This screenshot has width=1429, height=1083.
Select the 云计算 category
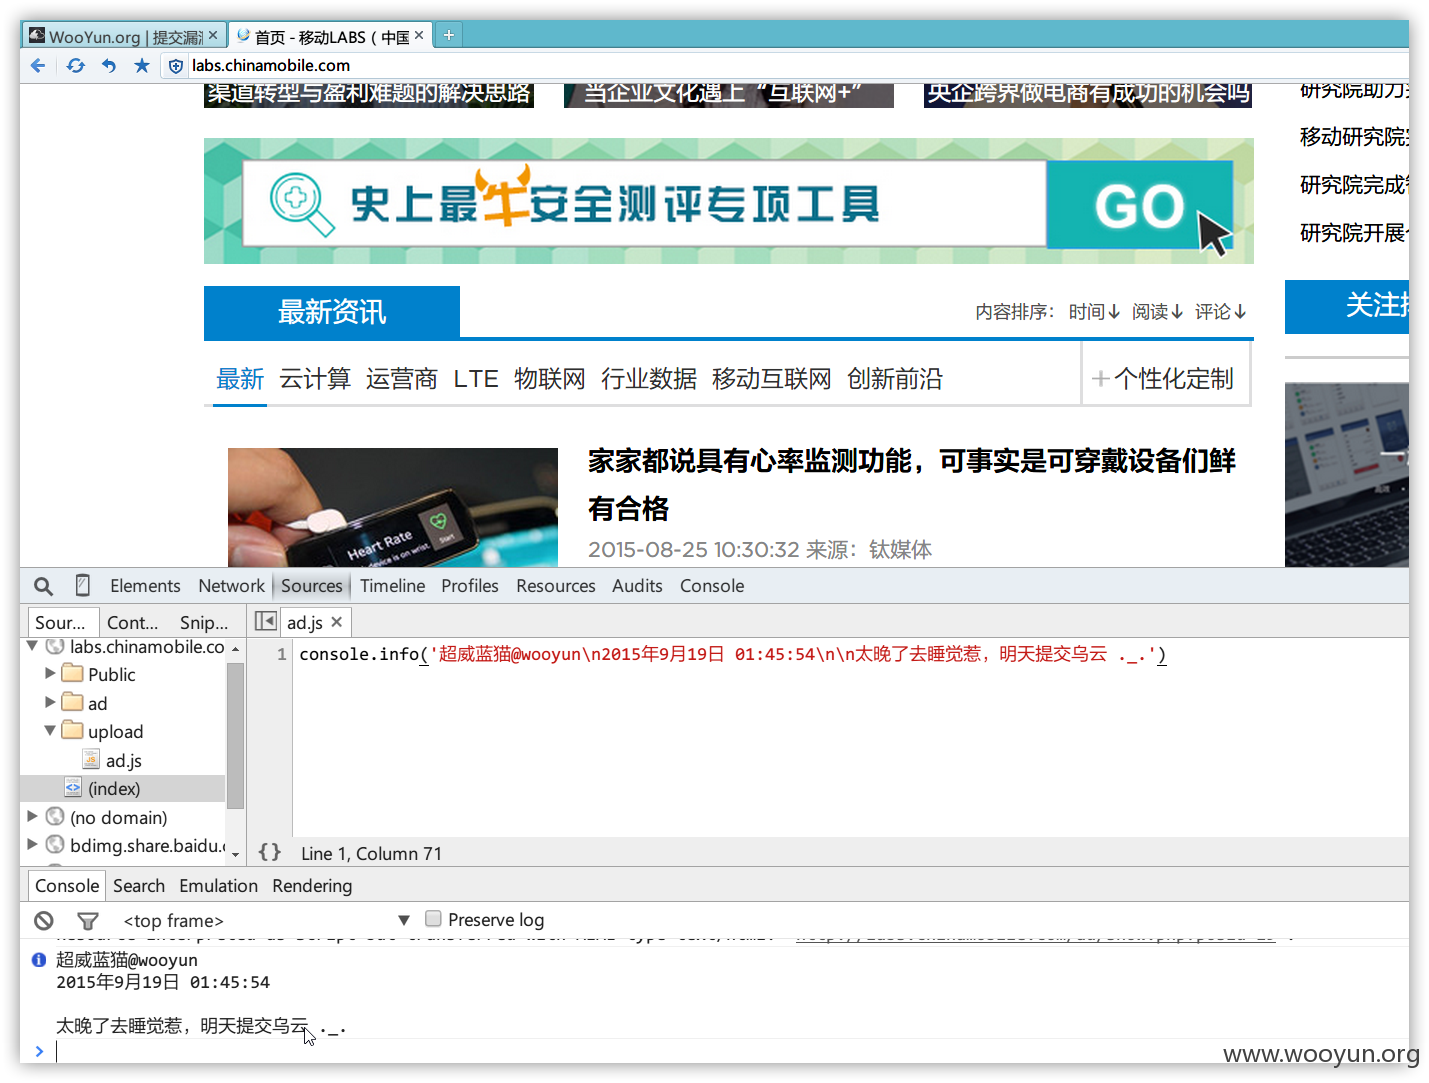[315, 379]
